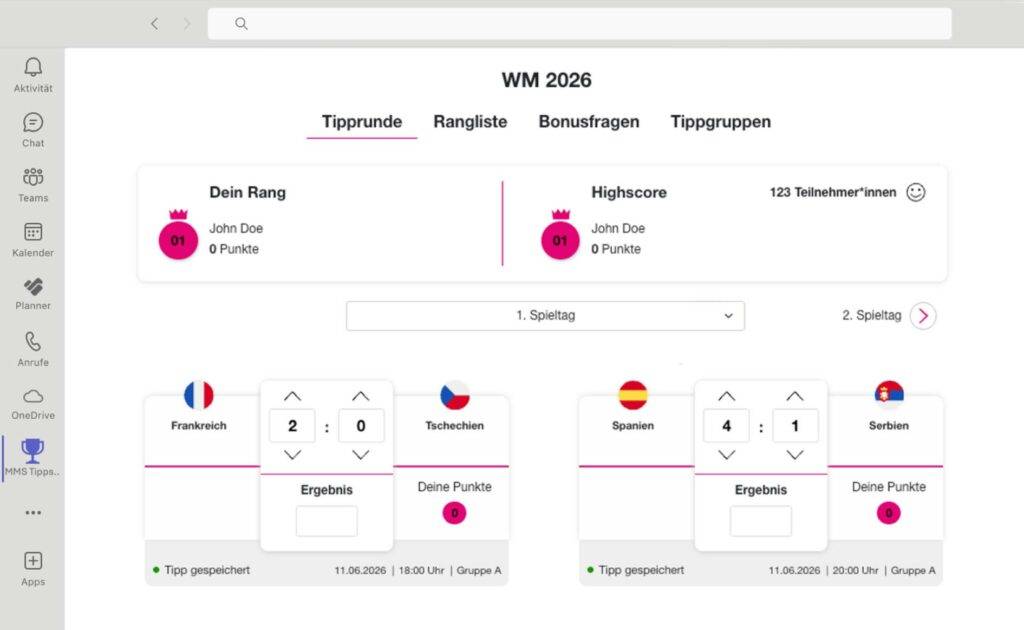The width and height of the screenshot is (1024, 630).
Task: Click the smiley icon next to 123 Teilnehmer*innen
Action: pyautogui.click(x=916, y=192)
